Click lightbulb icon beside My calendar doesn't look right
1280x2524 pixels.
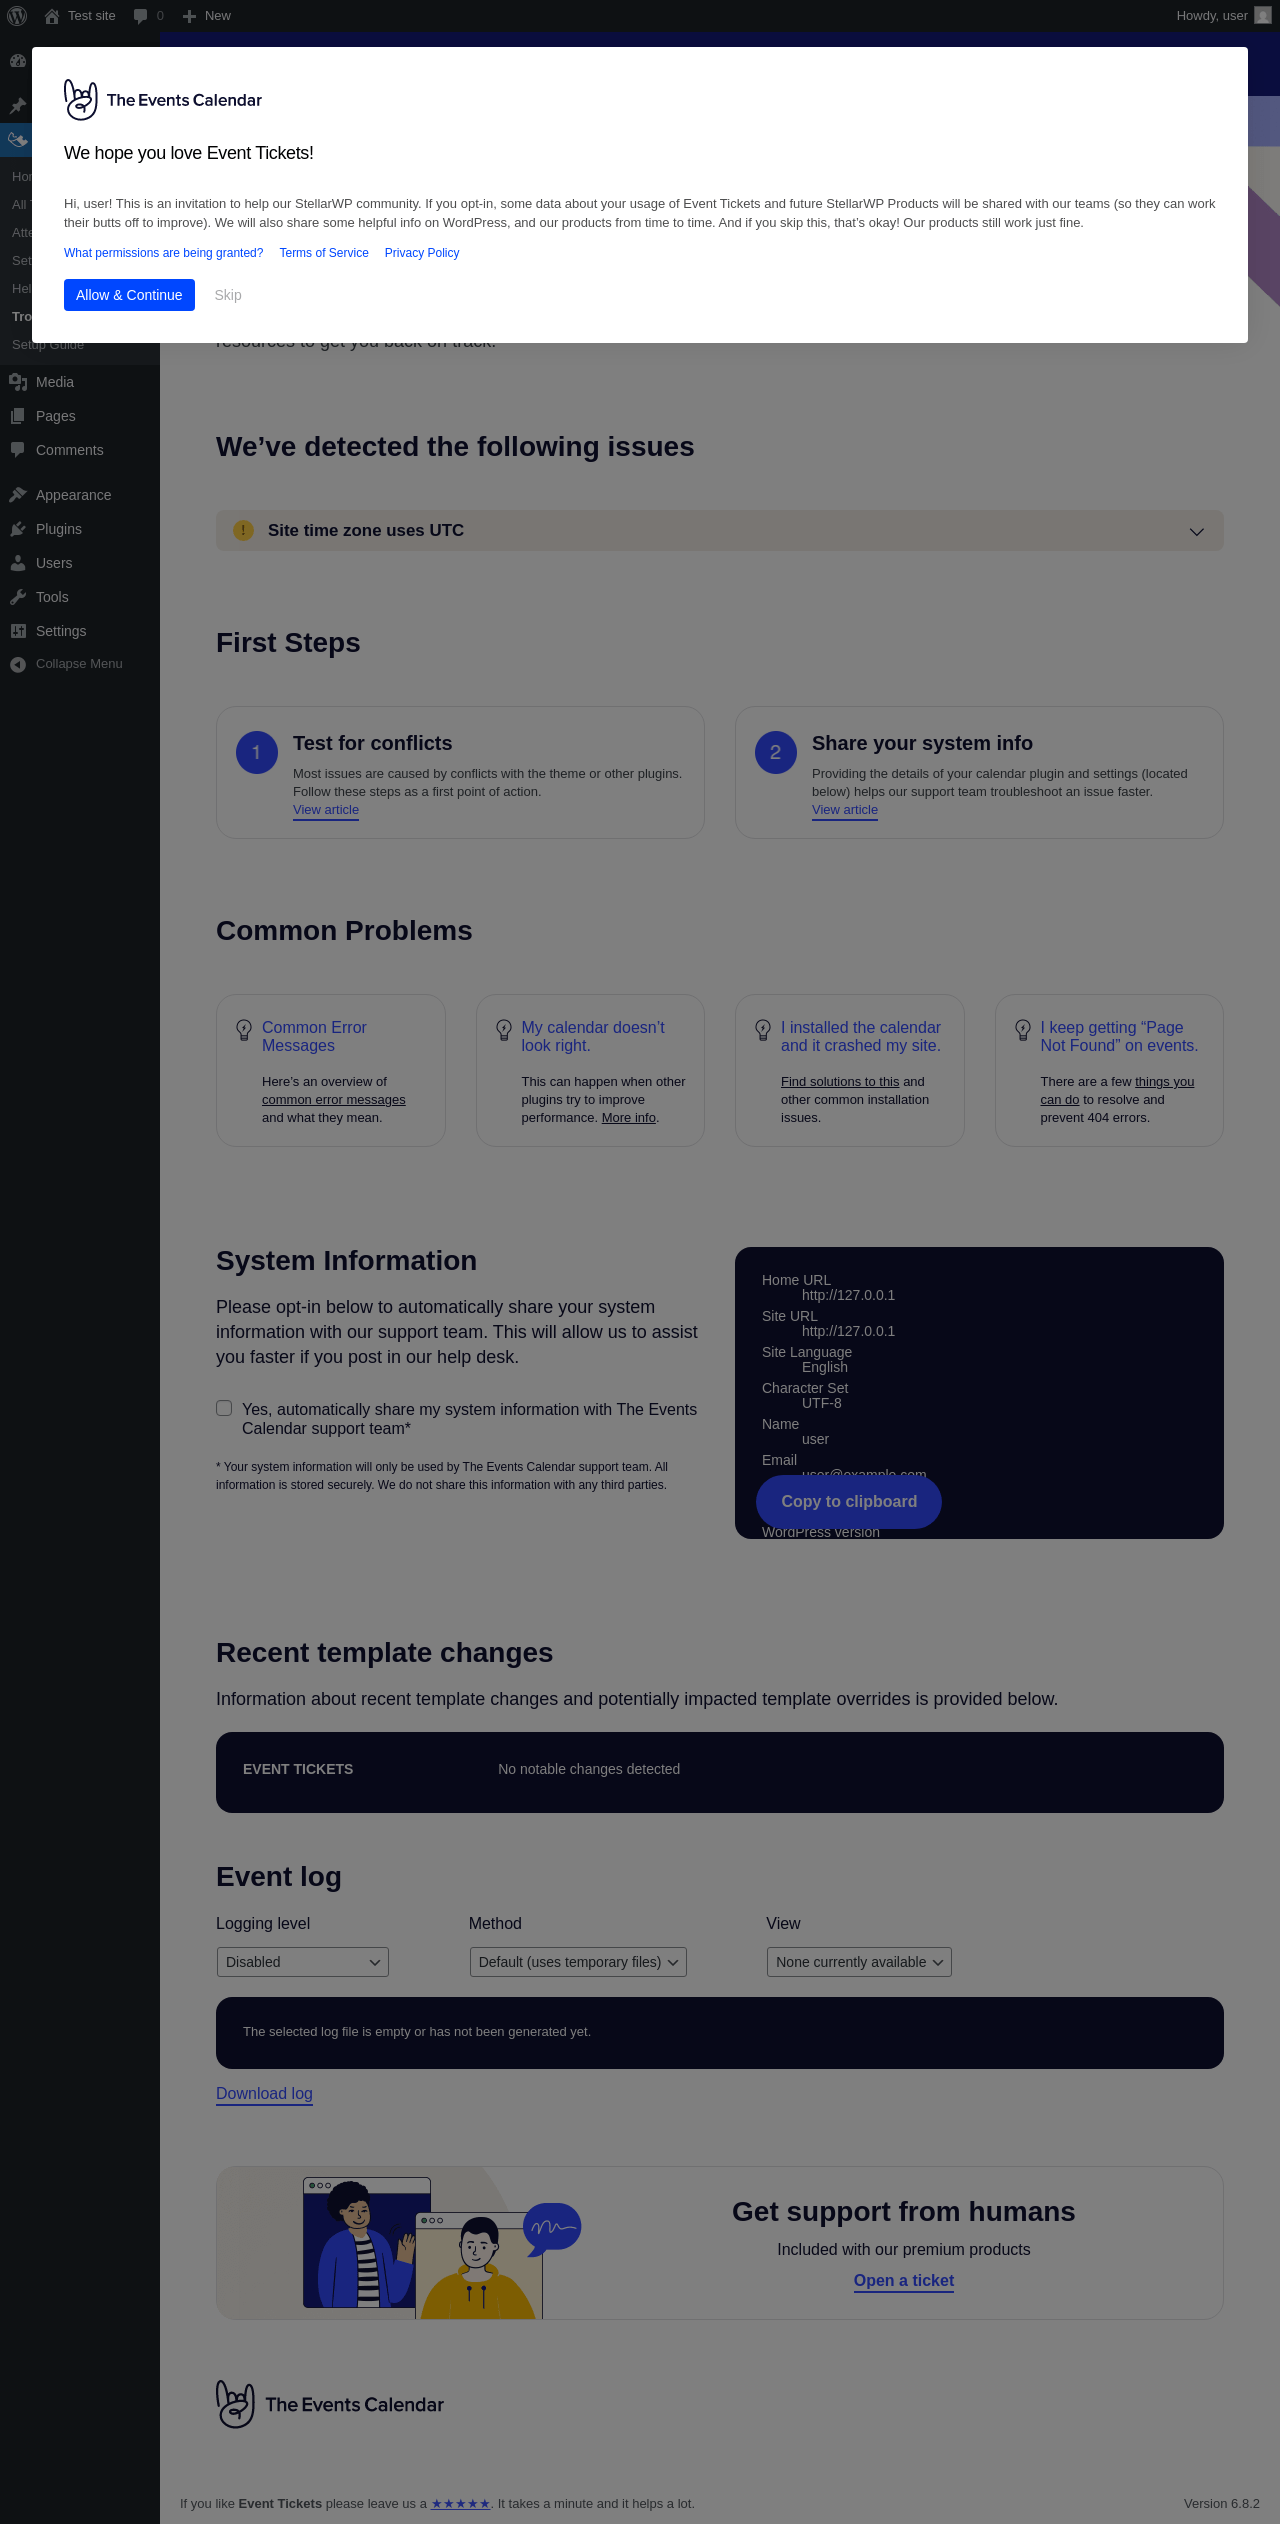pyautogui.click(x=504, y=1030)
